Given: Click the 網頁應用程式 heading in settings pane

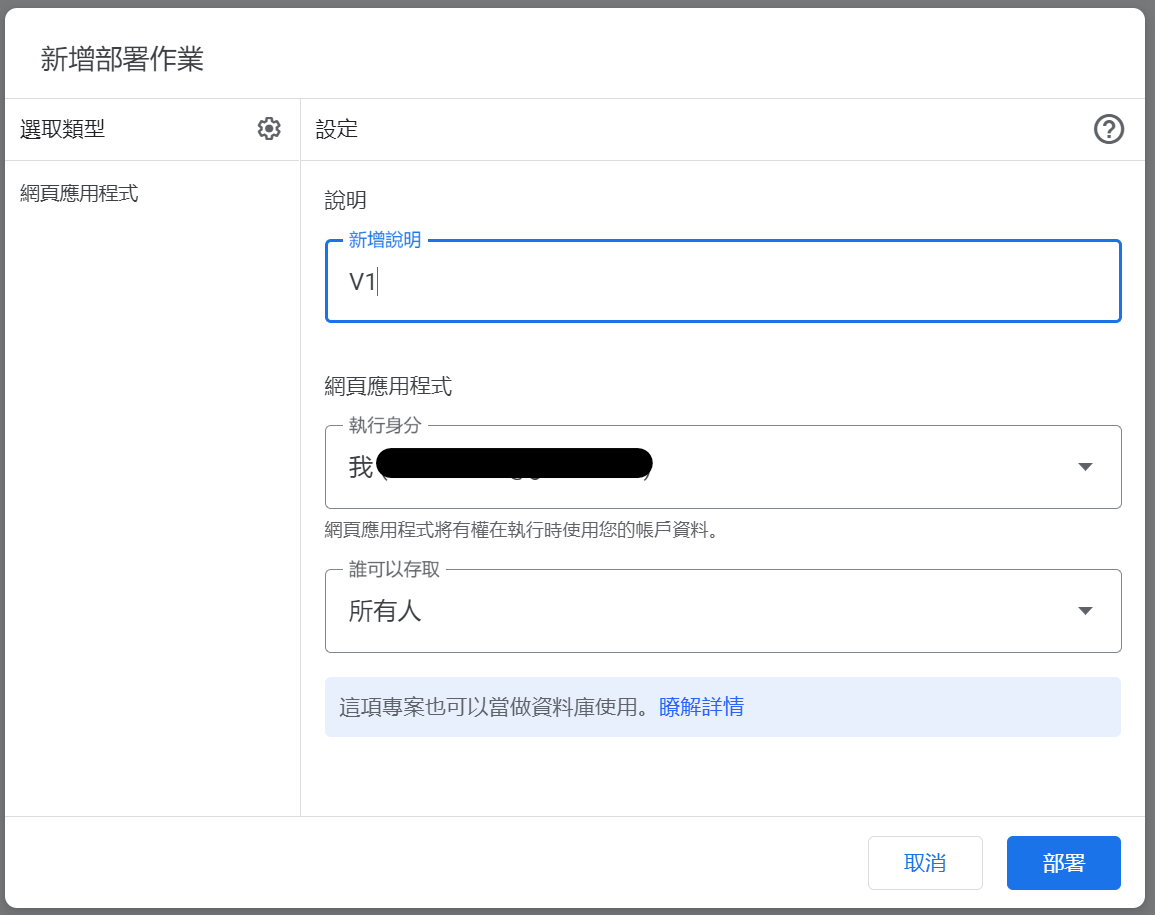Looking at the screenshot, I should 388,385.
